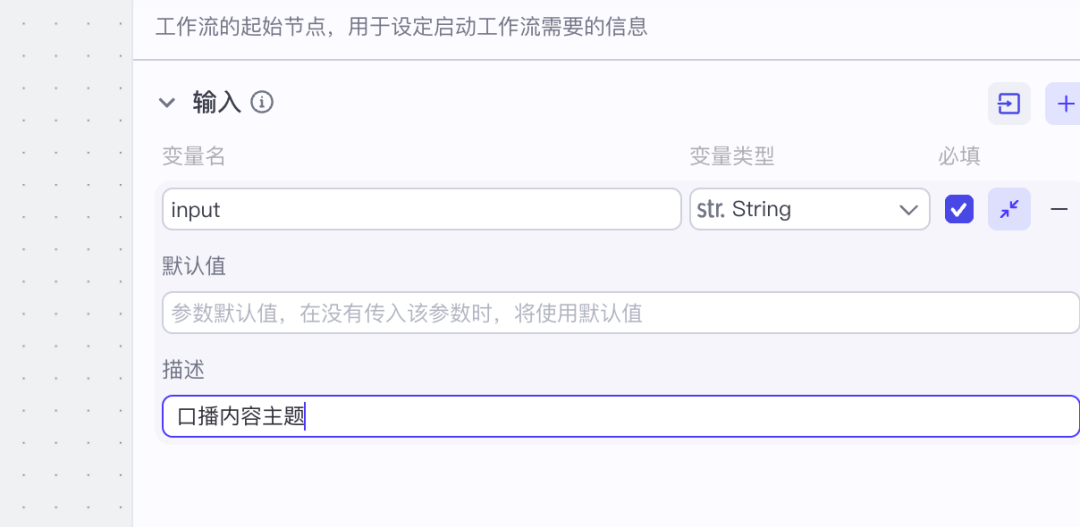Click the 描述 field containing 口播内容主题
1080x527 pixels.
click(x=621, y=417)
